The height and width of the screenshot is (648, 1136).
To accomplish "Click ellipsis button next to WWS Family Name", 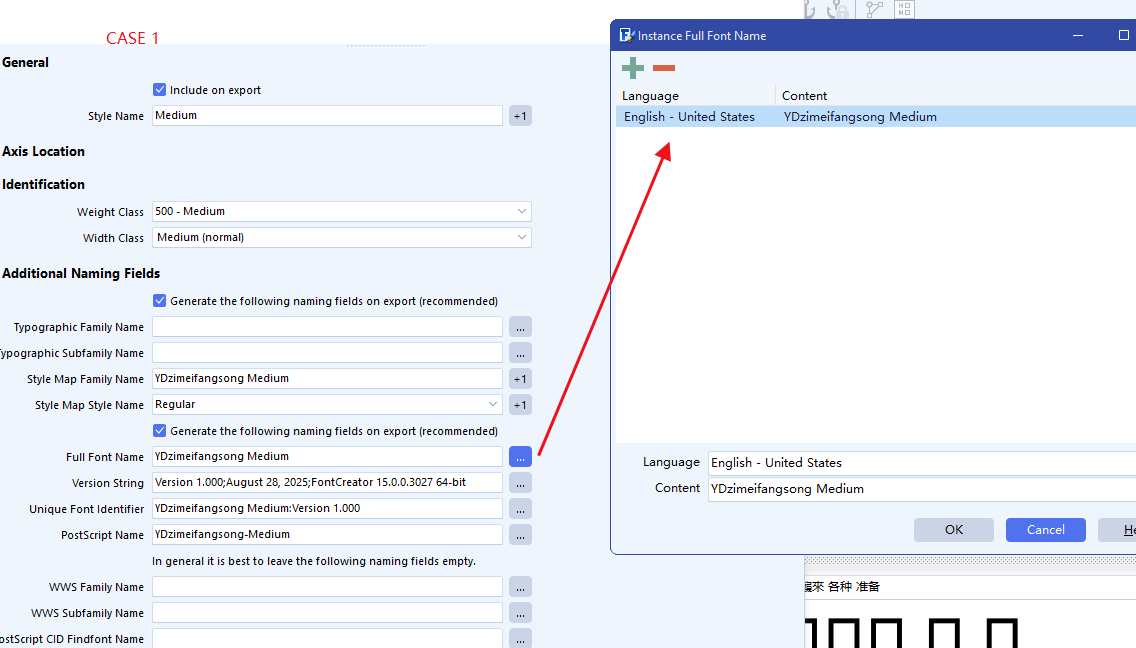I will [520, 587].
